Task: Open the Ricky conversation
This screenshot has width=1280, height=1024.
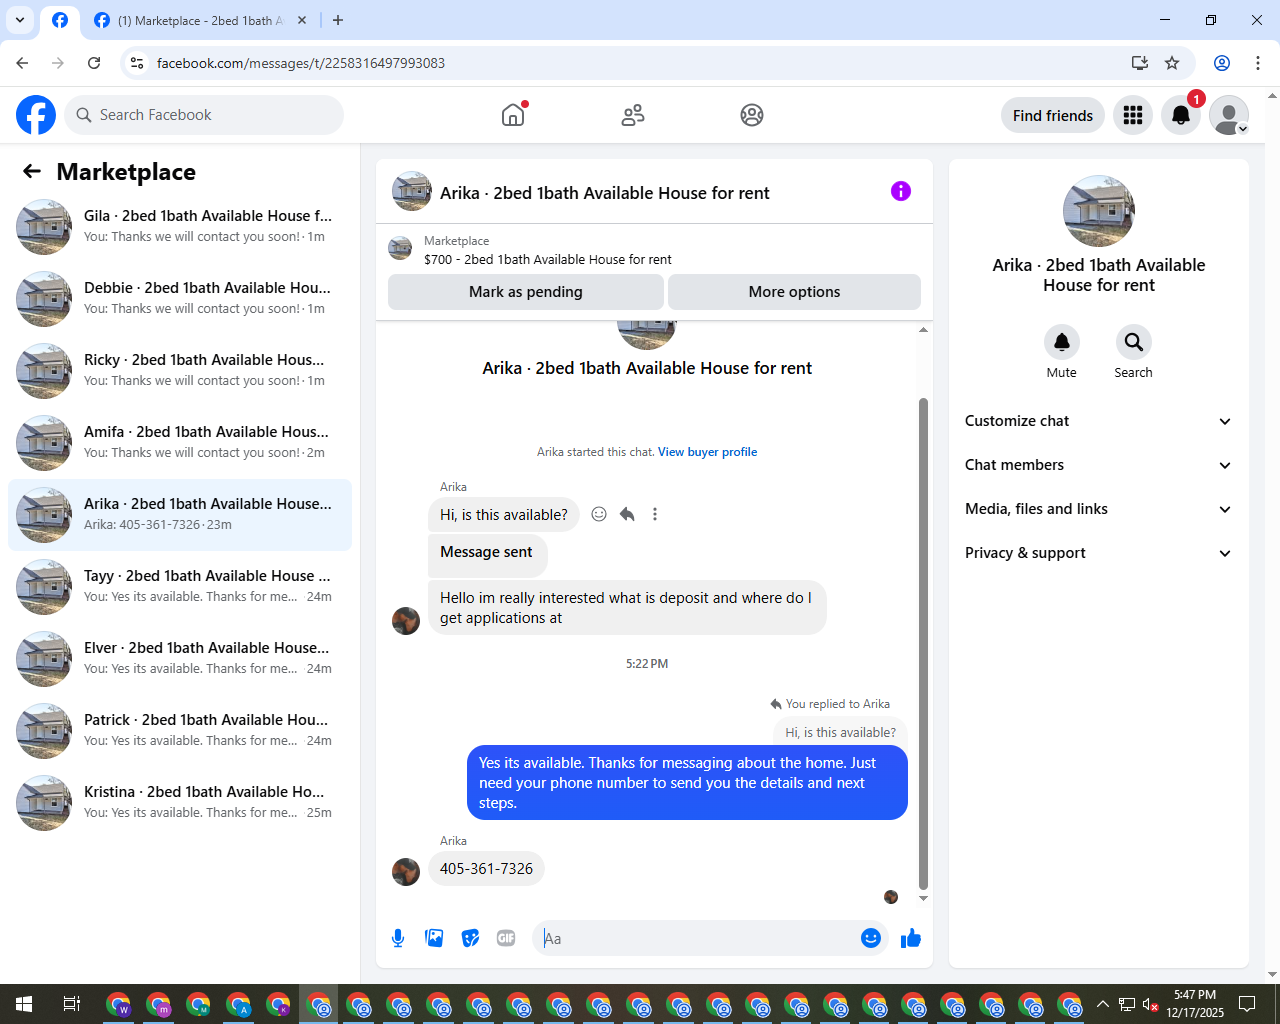Action: click(180, 371)
